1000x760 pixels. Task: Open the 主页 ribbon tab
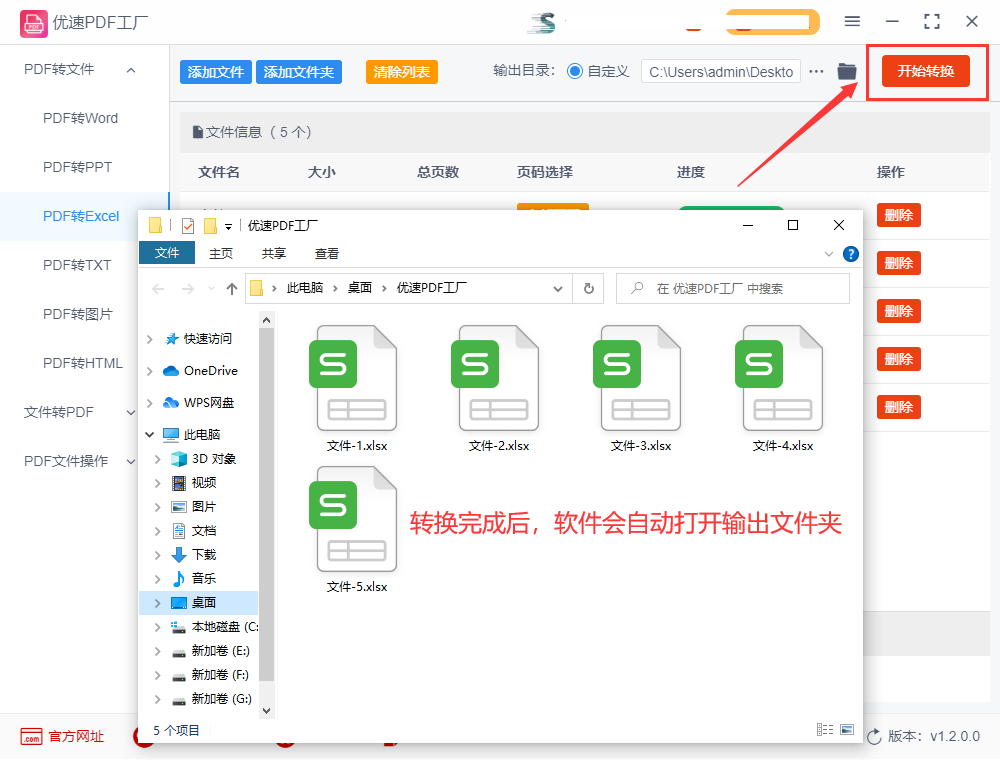click(x=221, y=254)
